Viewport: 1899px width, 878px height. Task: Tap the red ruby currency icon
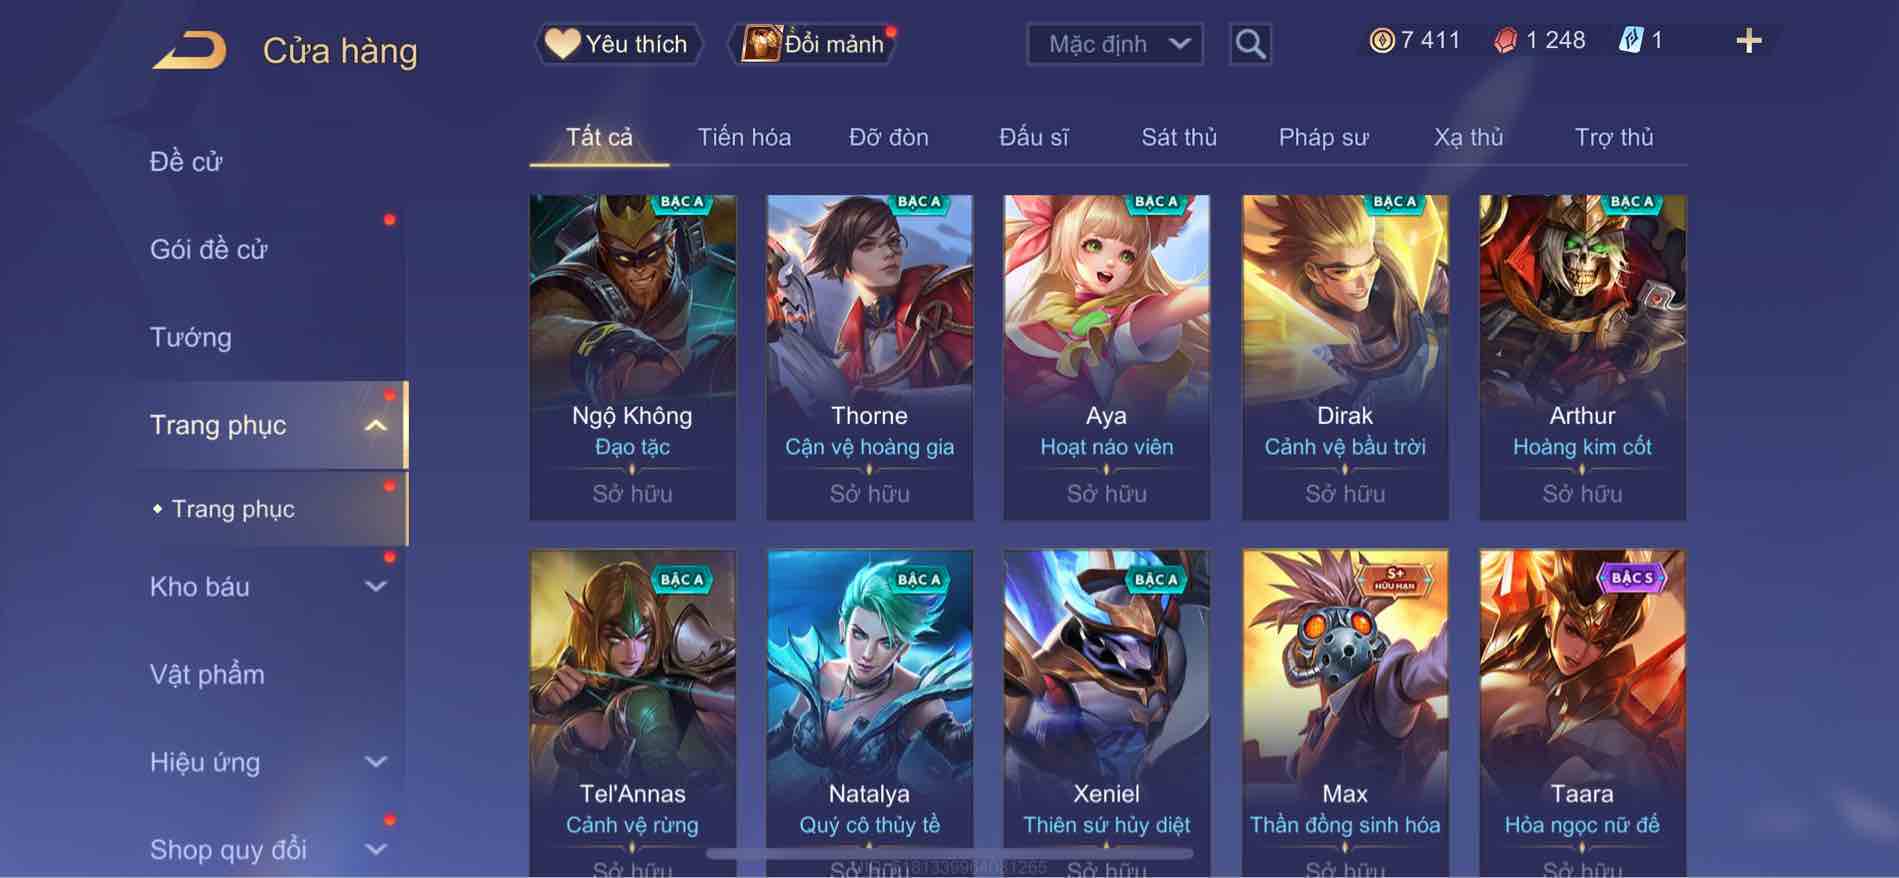(x=1505, y=41)
